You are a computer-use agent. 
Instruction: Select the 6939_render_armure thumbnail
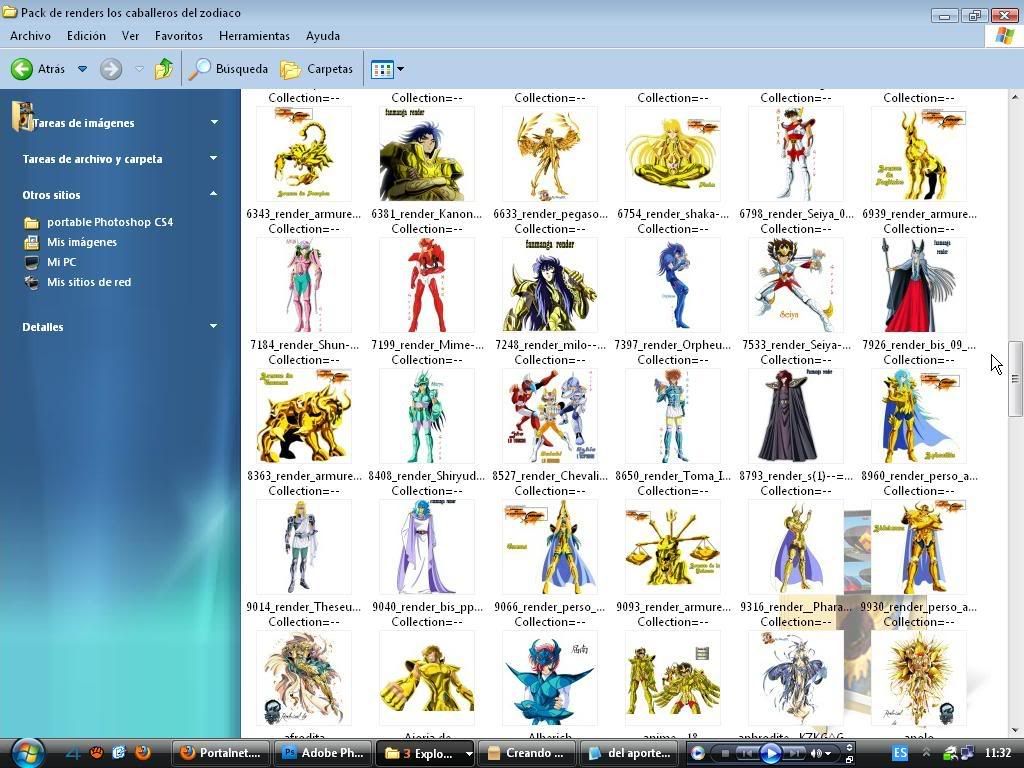click(x=919, y=154)
